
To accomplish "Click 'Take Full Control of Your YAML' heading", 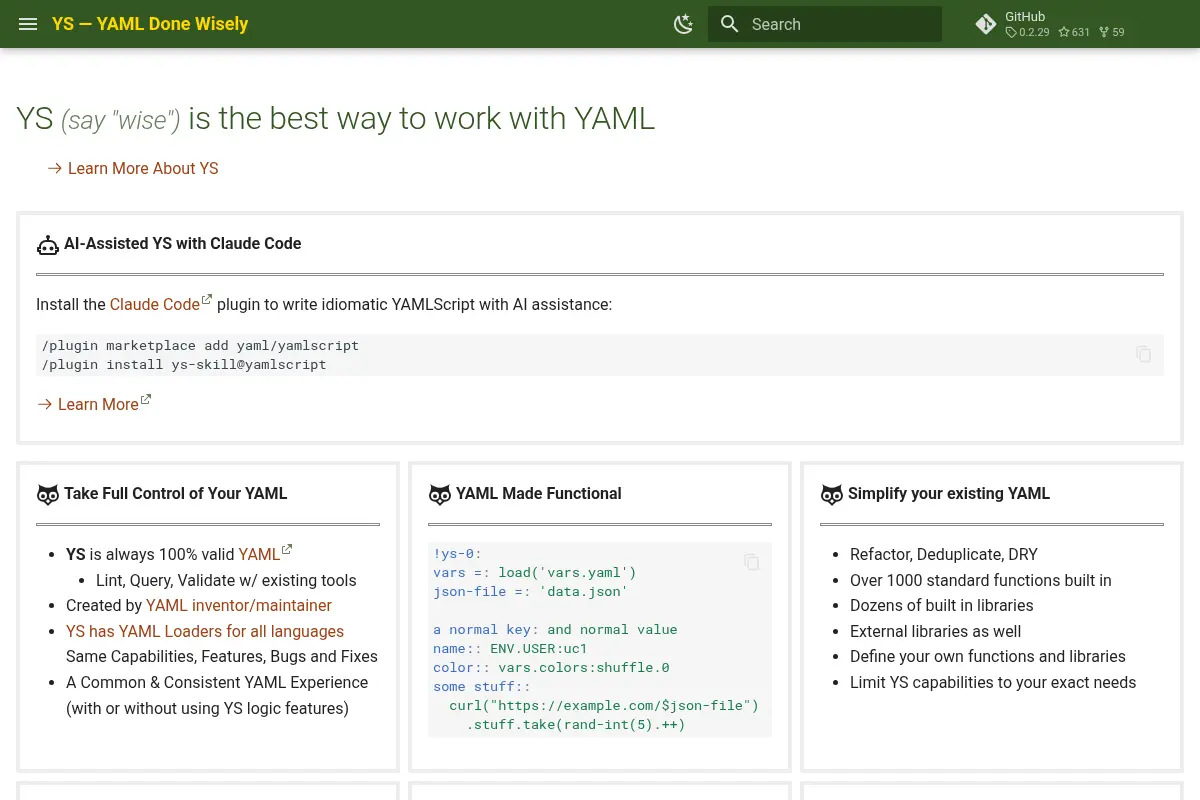I will coord(175,493).
